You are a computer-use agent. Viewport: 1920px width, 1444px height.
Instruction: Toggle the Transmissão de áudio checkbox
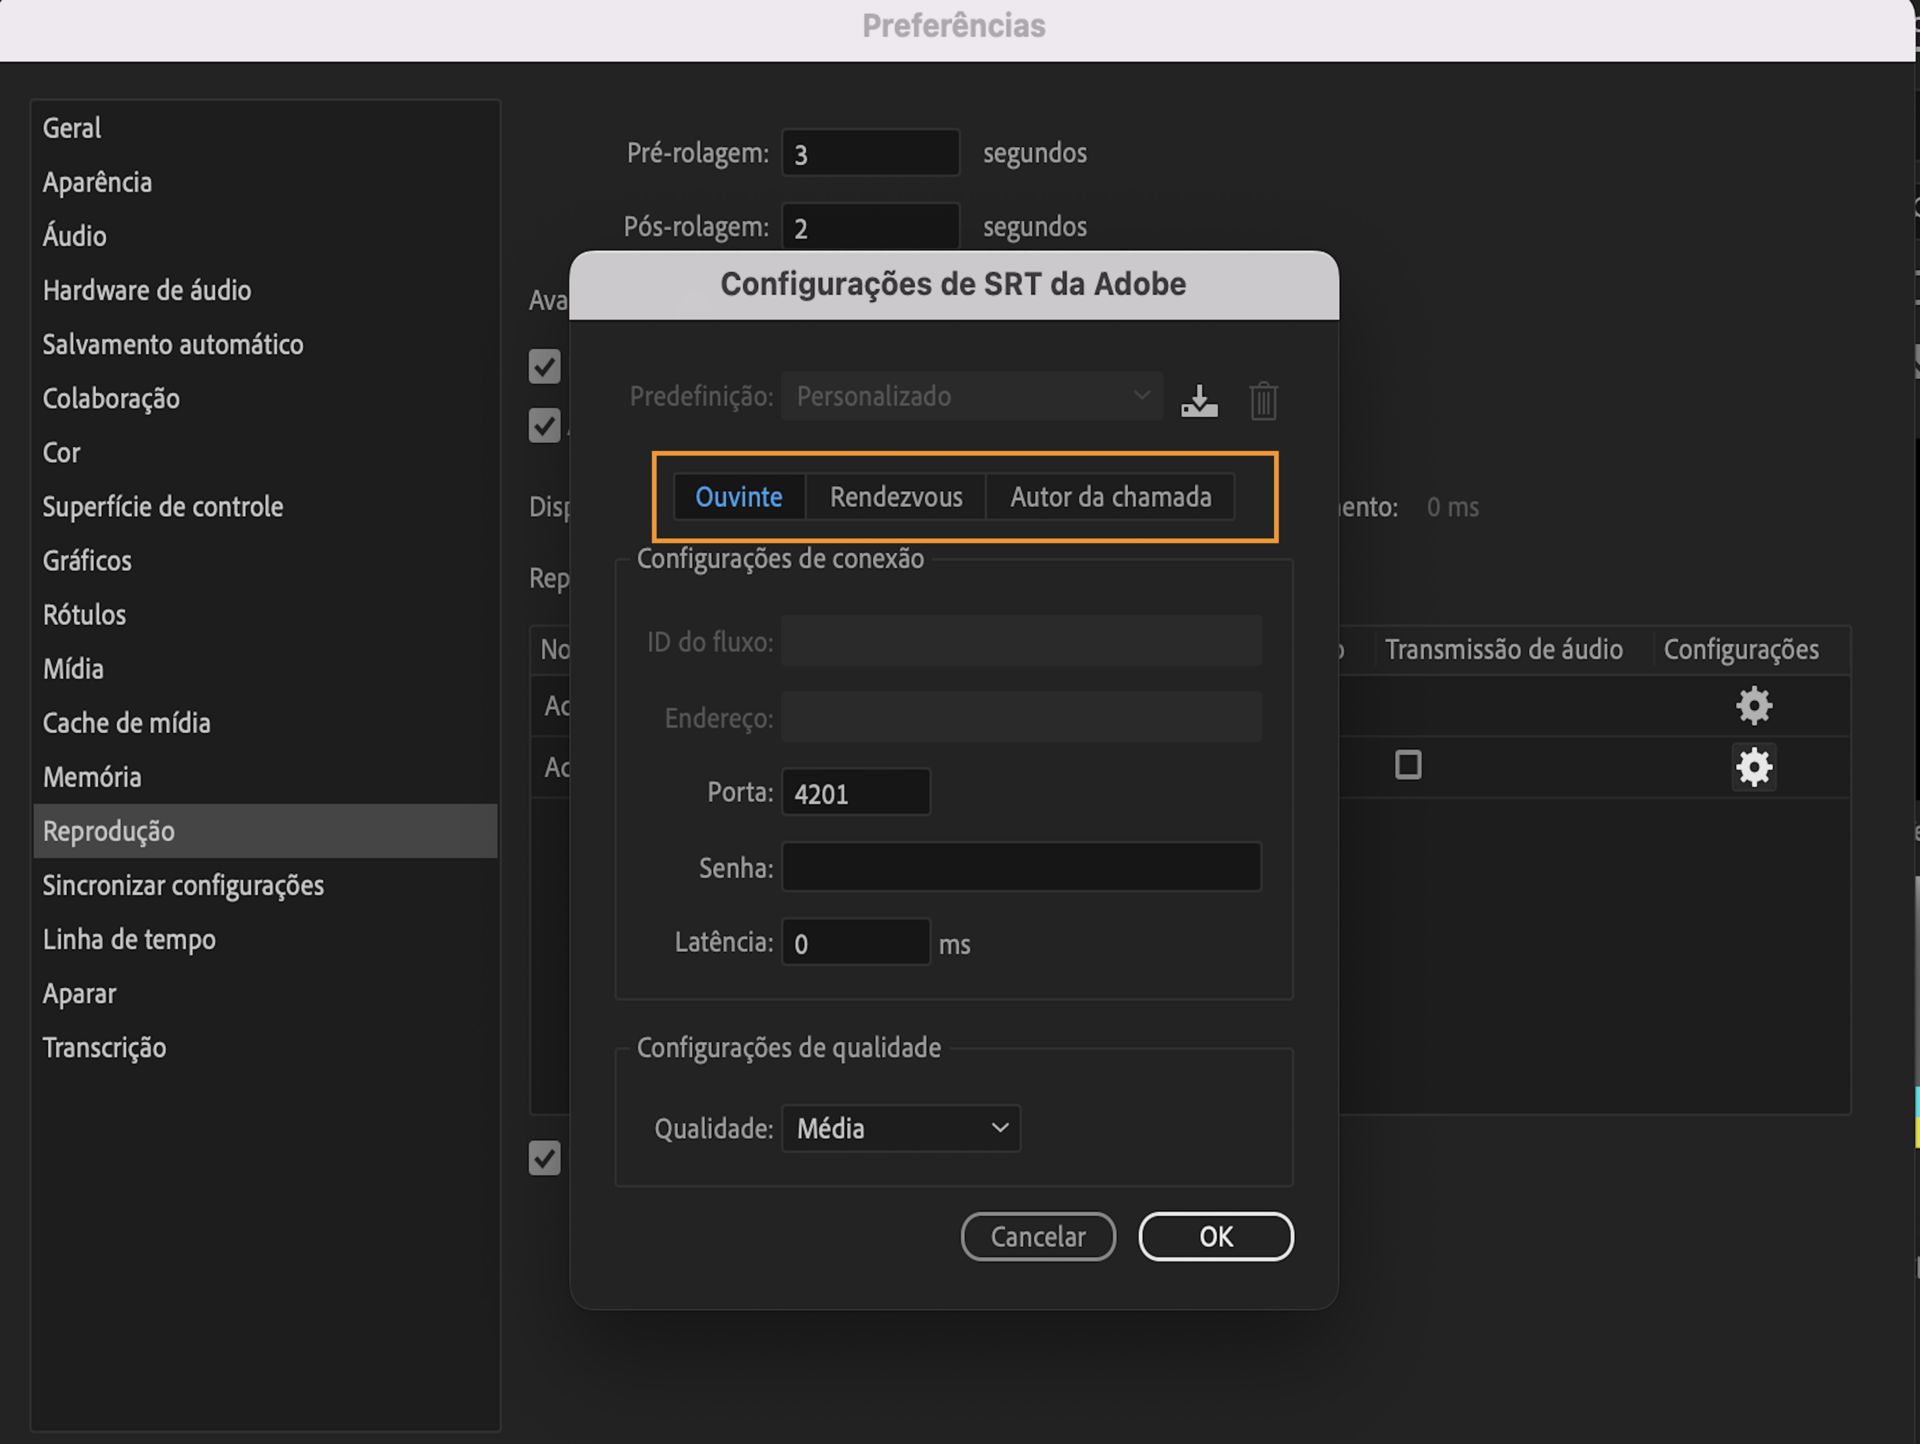coord(1408,765)
